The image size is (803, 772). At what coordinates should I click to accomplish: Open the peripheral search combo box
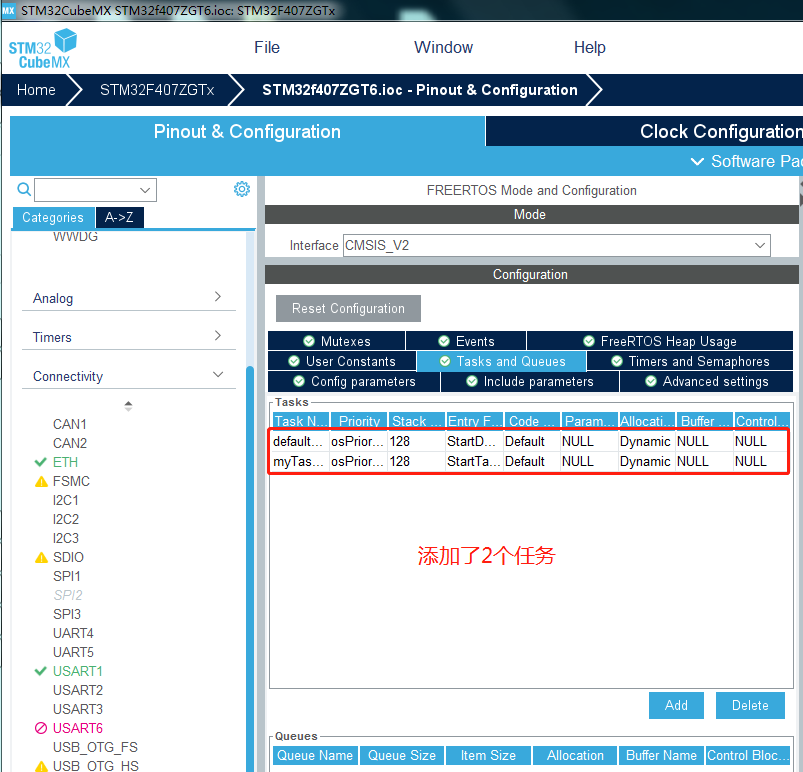click(95, 190)
